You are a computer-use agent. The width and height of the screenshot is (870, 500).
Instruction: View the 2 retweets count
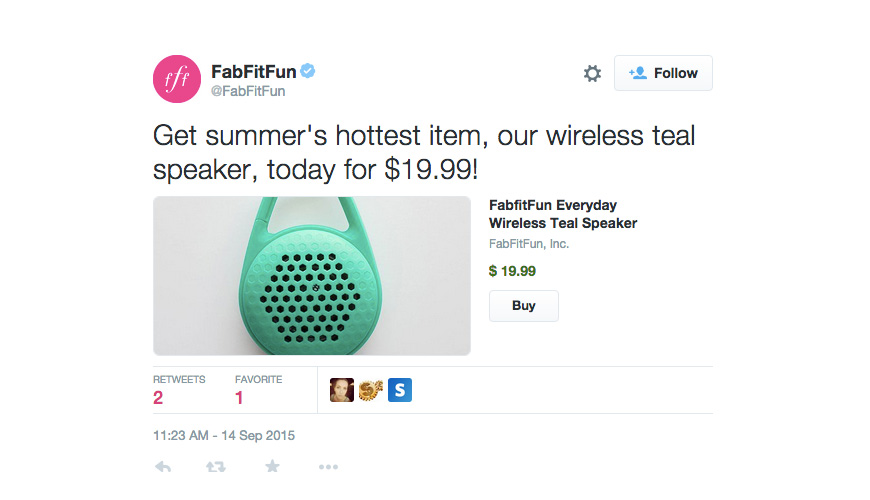(158, 397)
